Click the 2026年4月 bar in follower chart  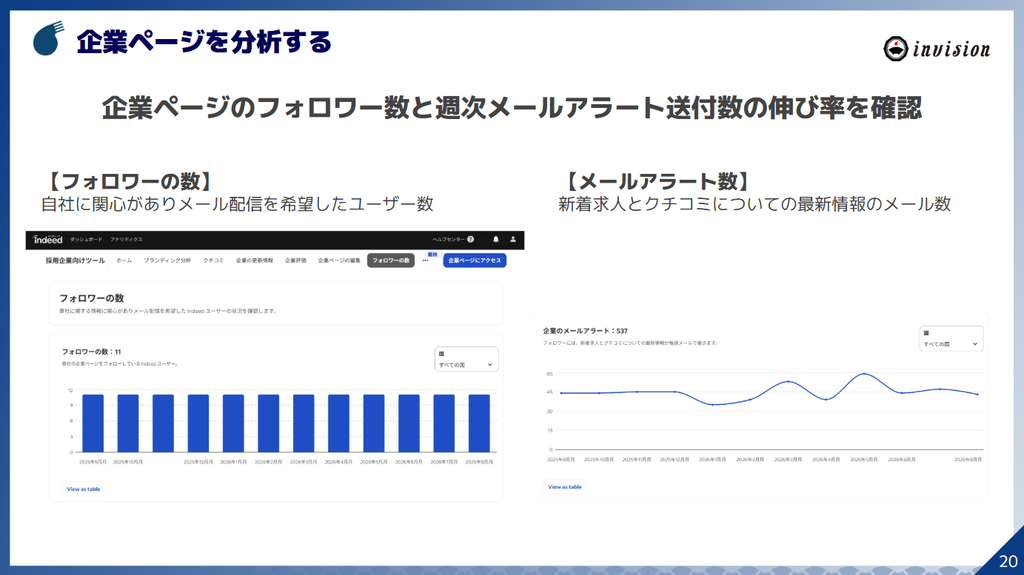(338, 423)
